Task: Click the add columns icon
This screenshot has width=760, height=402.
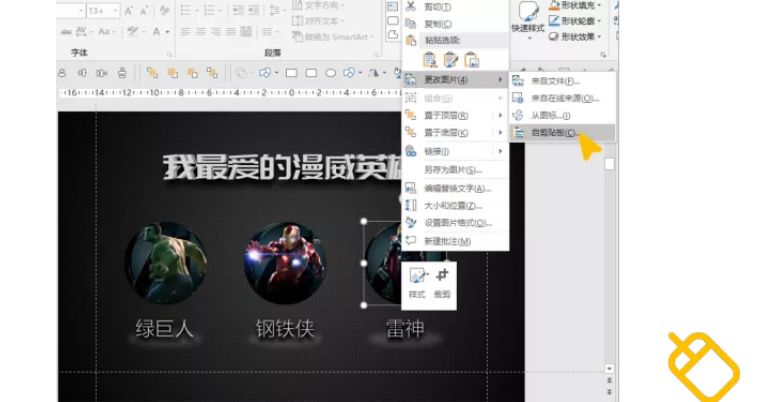Action: [x=269, y=32]
